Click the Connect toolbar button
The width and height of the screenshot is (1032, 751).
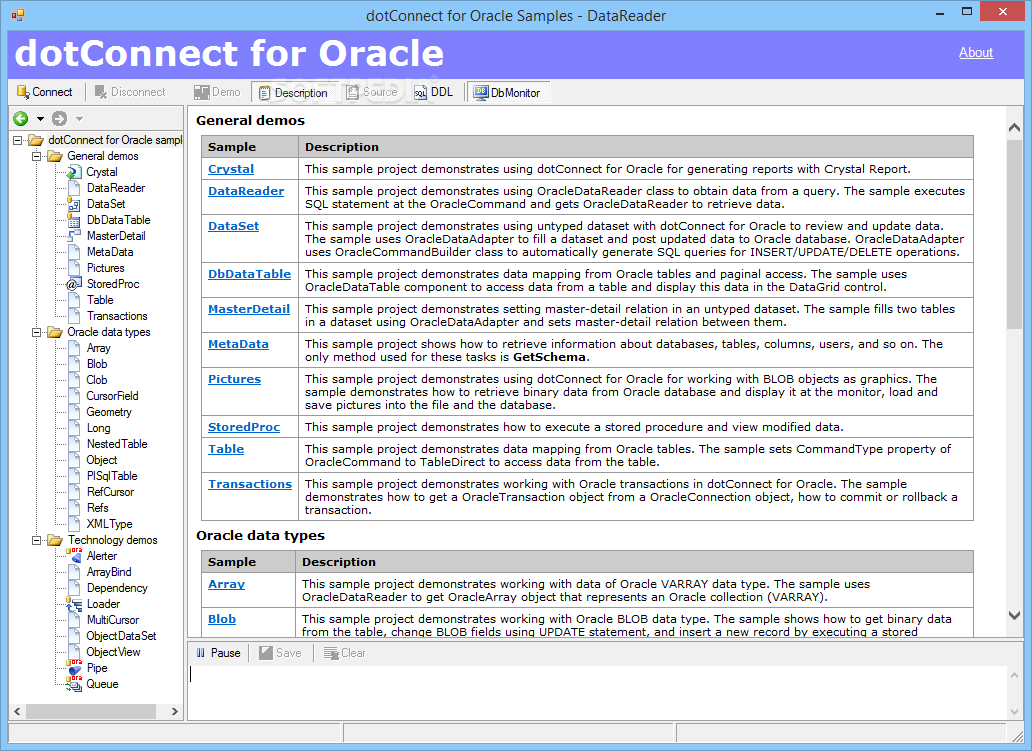point(44,92)
